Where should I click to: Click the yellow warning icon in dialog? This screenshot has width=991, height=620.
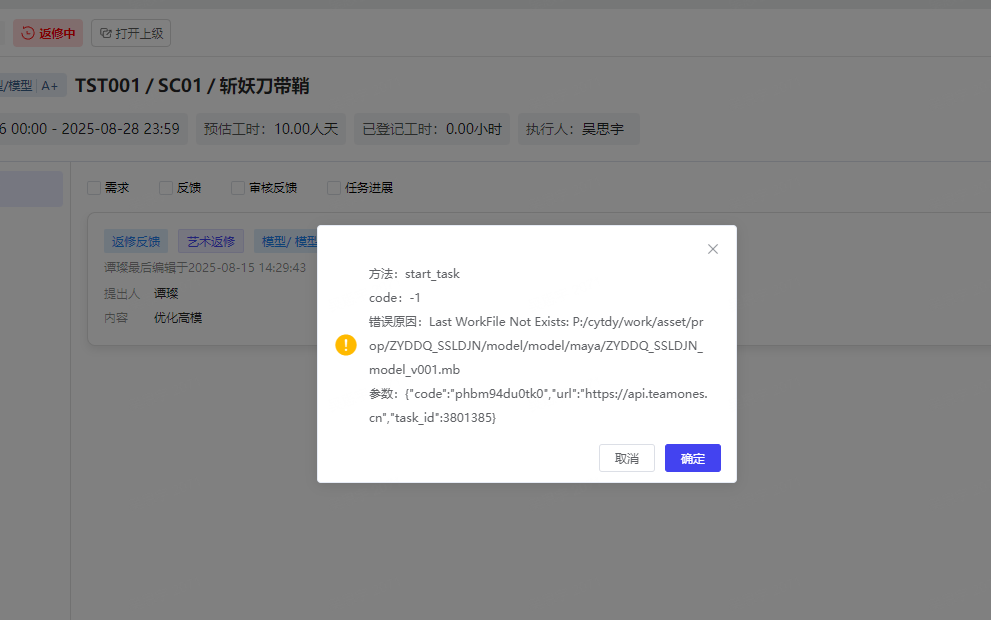[x=346, y=345]
